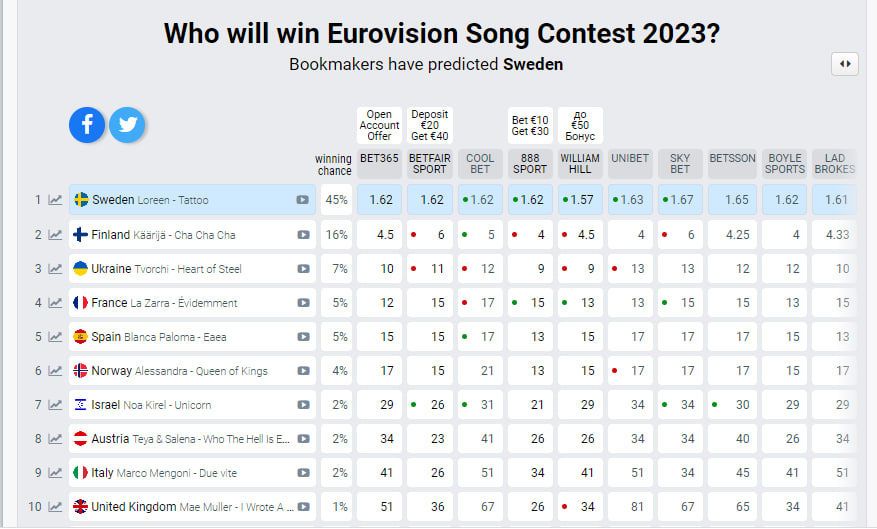Screen dimensions: 877x529
Task: Click Deposit €20 Get €40 offer
Action: tap(430, 125)
